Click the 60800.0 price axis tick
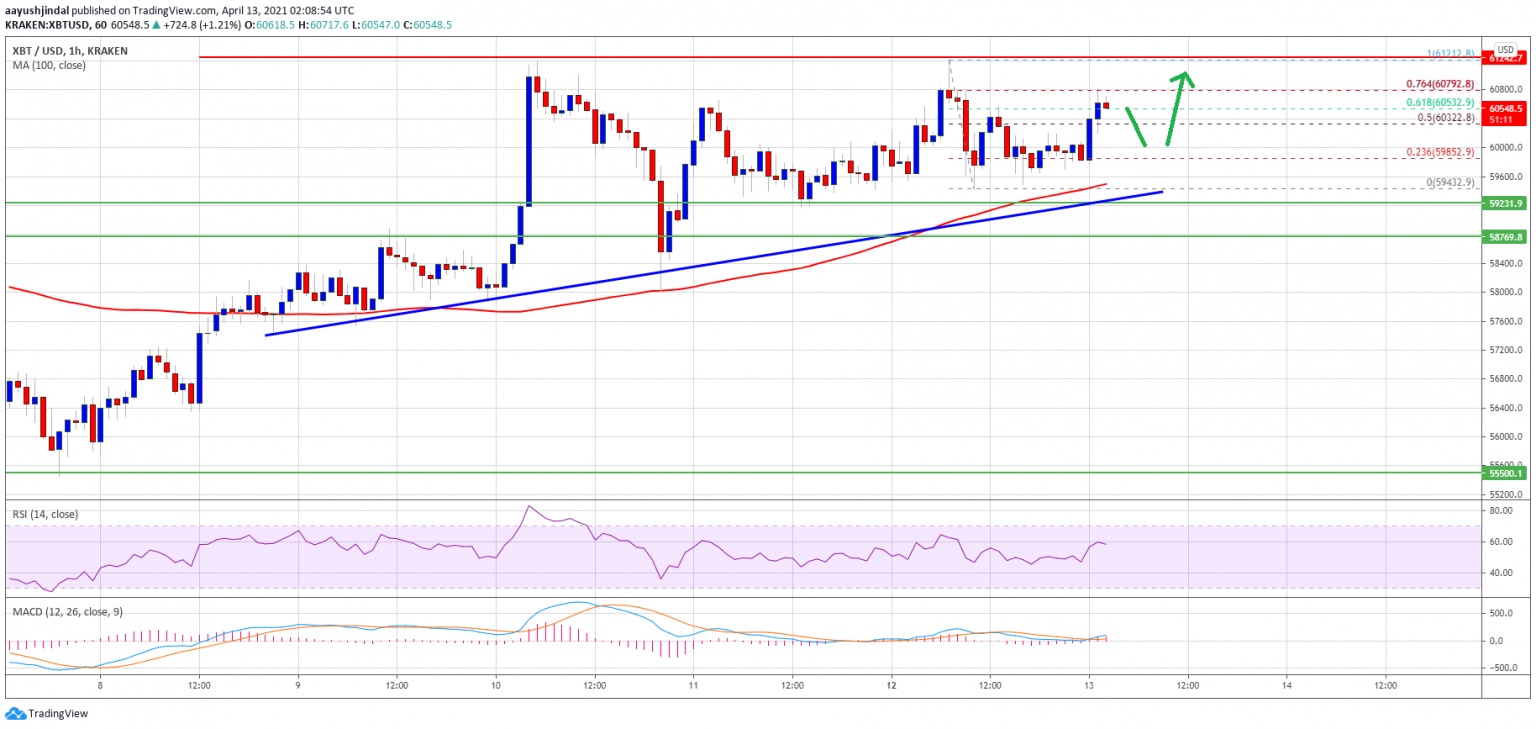Screen dimensions: 1536x729 tap(1506, 89)
